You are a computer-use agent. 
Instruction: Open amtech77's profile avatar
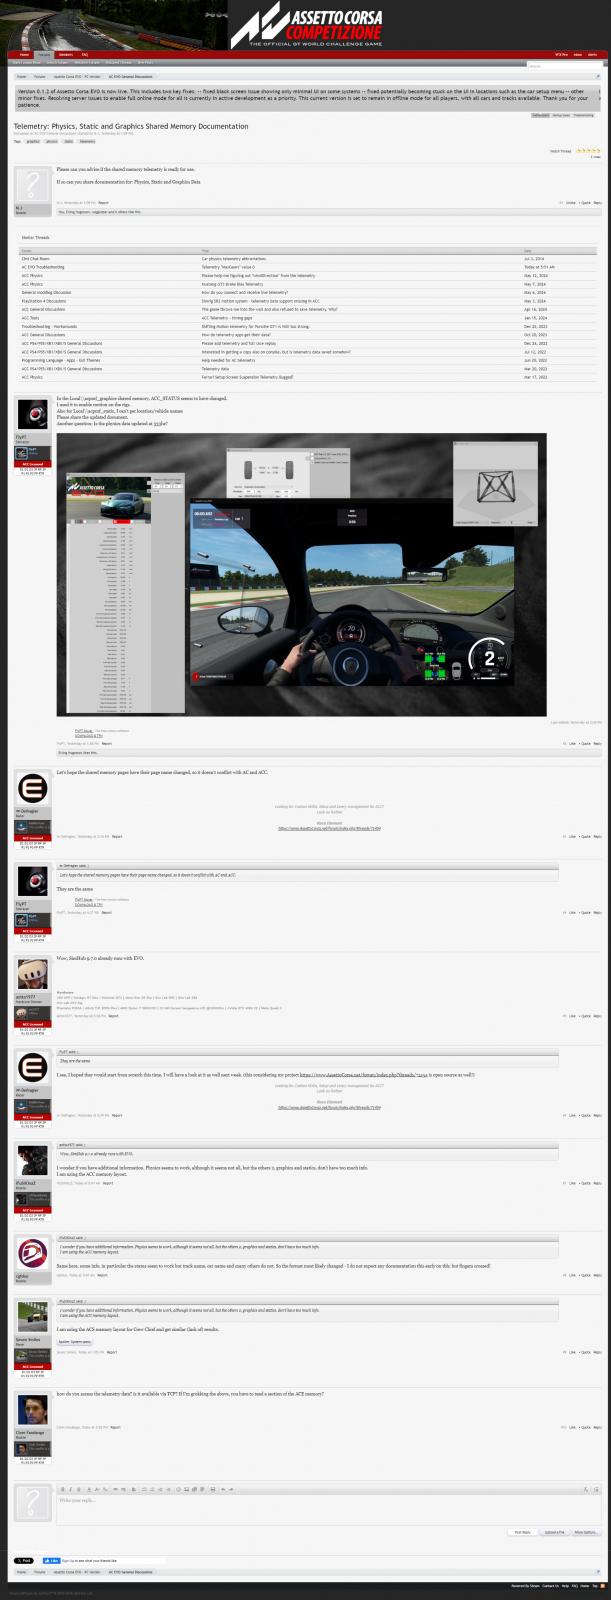(x=33, y=973)
